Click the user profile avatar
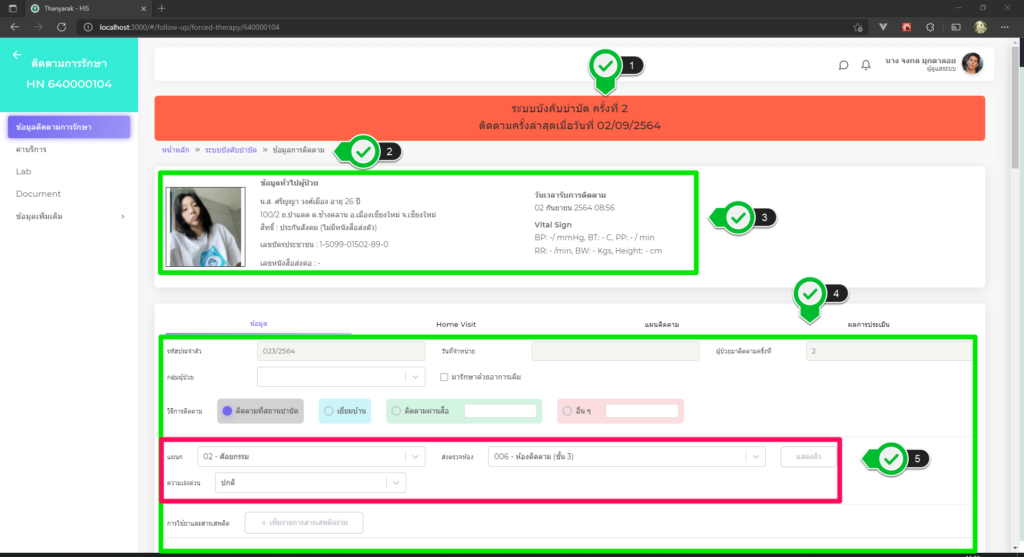This screenshot has width=1024, height=557. click(972, 64)
